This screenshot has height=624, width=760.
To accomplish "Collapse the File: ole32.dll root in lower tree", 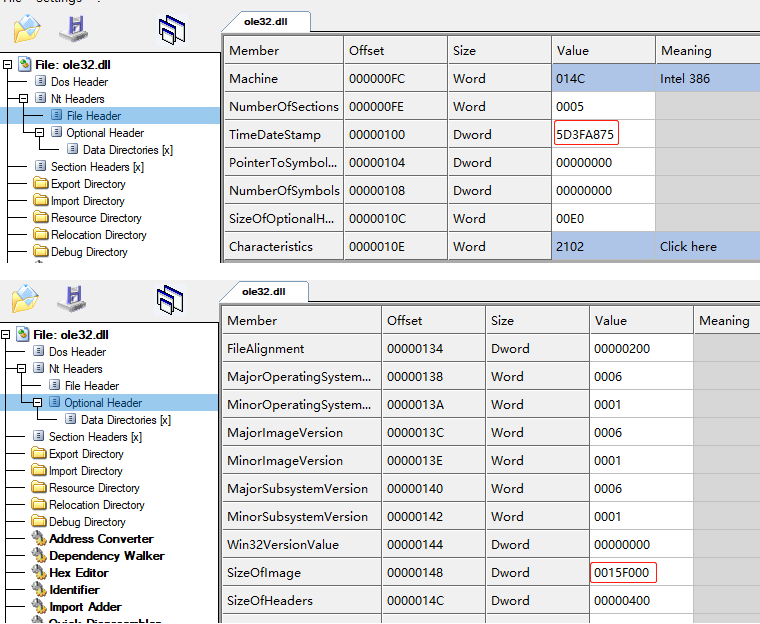I will [x=5, y=335].
